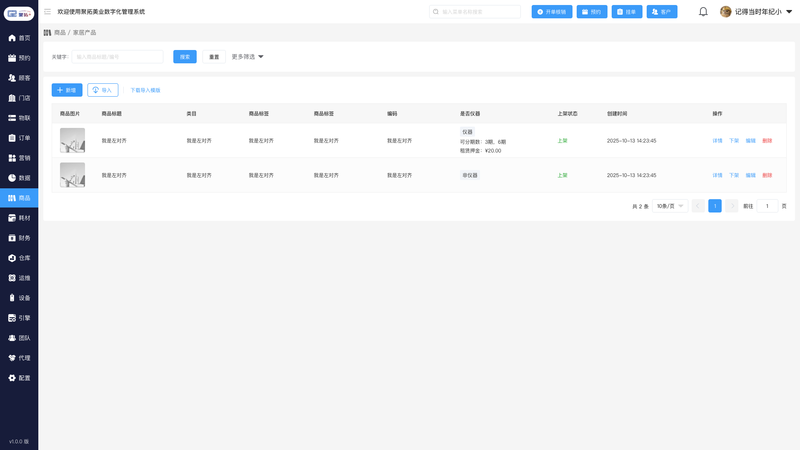
Task: Open 设备 devices in the sidebar
Action: point(19,298)
